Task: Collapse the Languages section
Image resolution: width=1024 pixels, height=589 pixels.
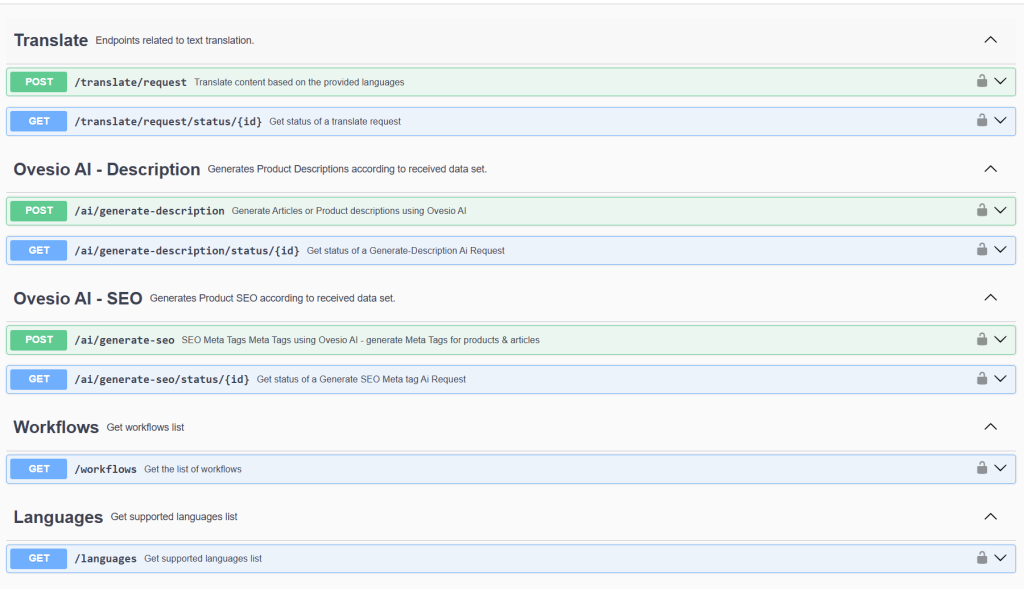Action: [991, 517]
